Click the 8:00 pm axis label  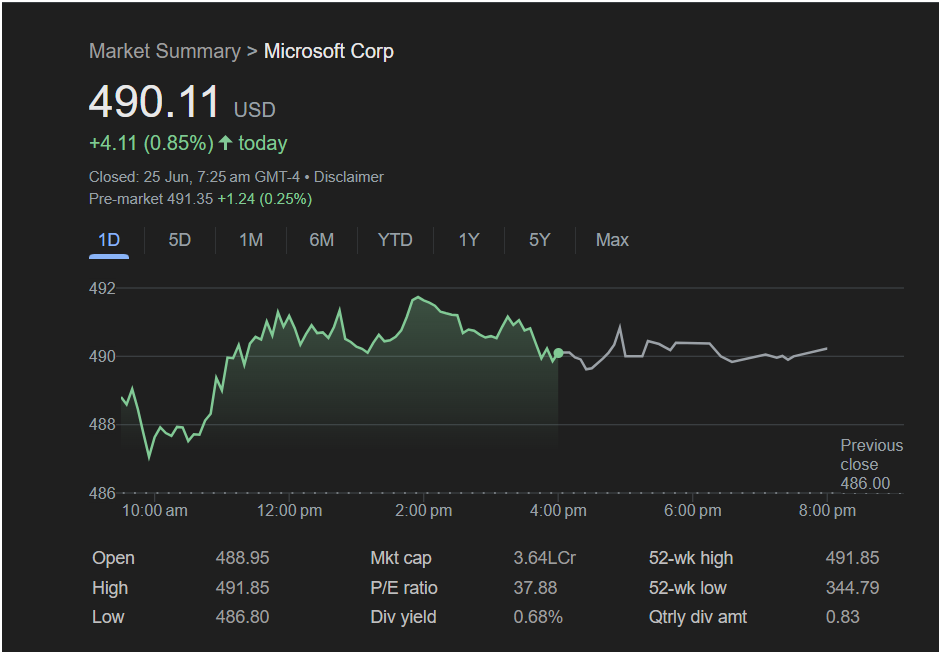[827, 511]
